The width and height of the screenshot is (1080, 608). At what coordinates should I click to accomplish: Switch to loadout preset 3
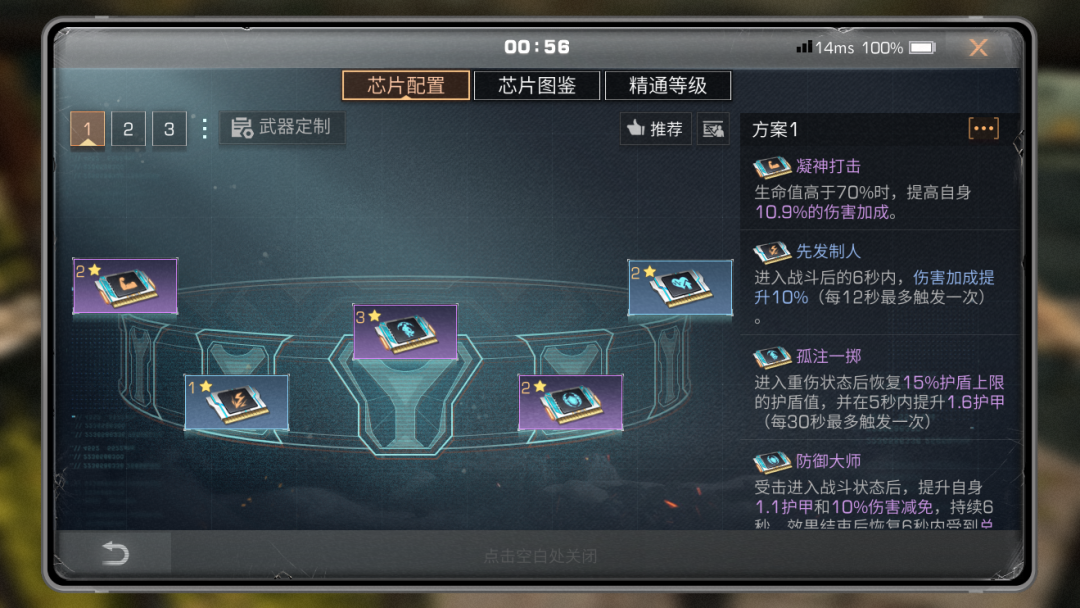(x=169, y=129)
